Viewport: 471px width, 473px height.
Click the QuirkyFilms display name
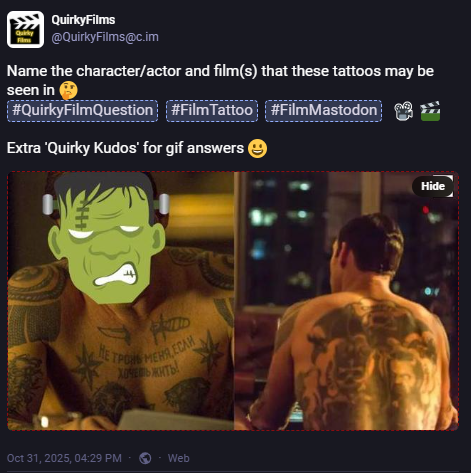click(83, 20)
